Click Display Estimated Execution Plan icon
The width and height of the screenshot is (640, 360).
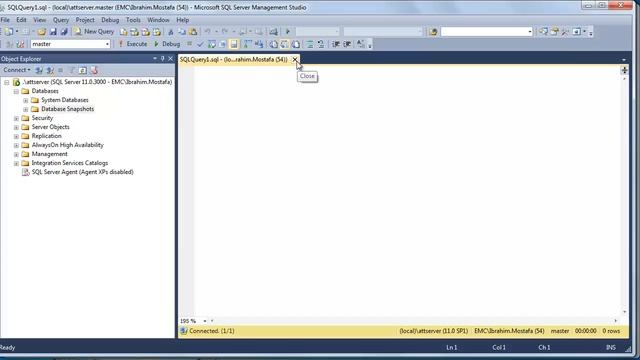(211, 44)
